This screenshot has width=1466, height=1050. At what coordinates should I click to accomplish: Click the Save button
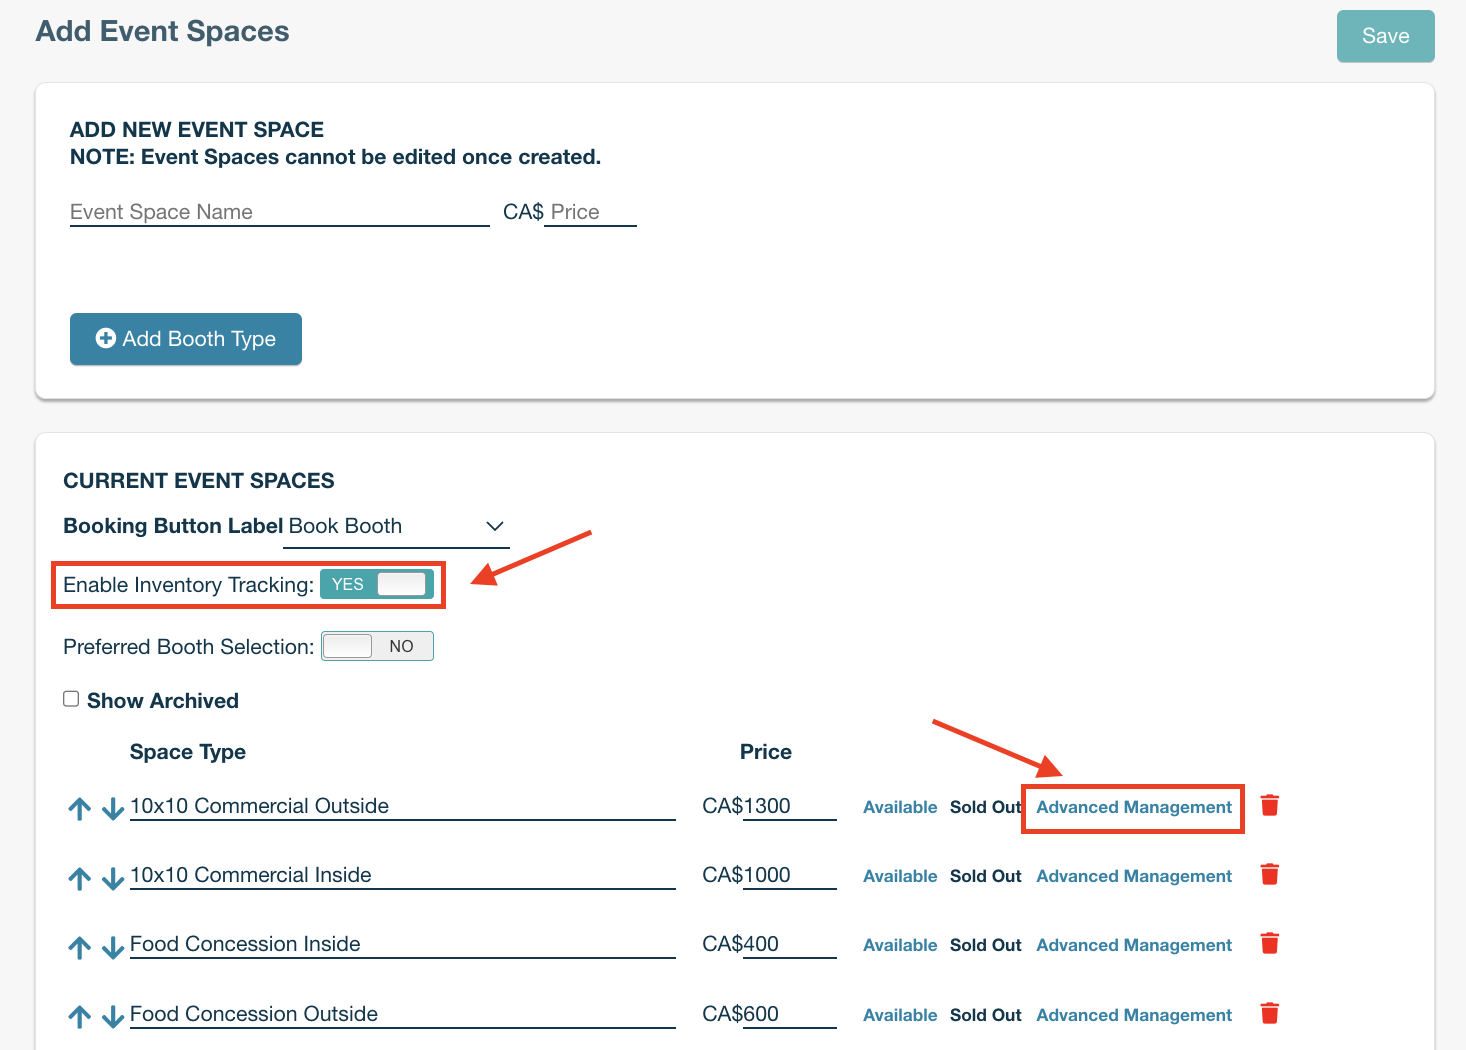[x=1386, y=36]
